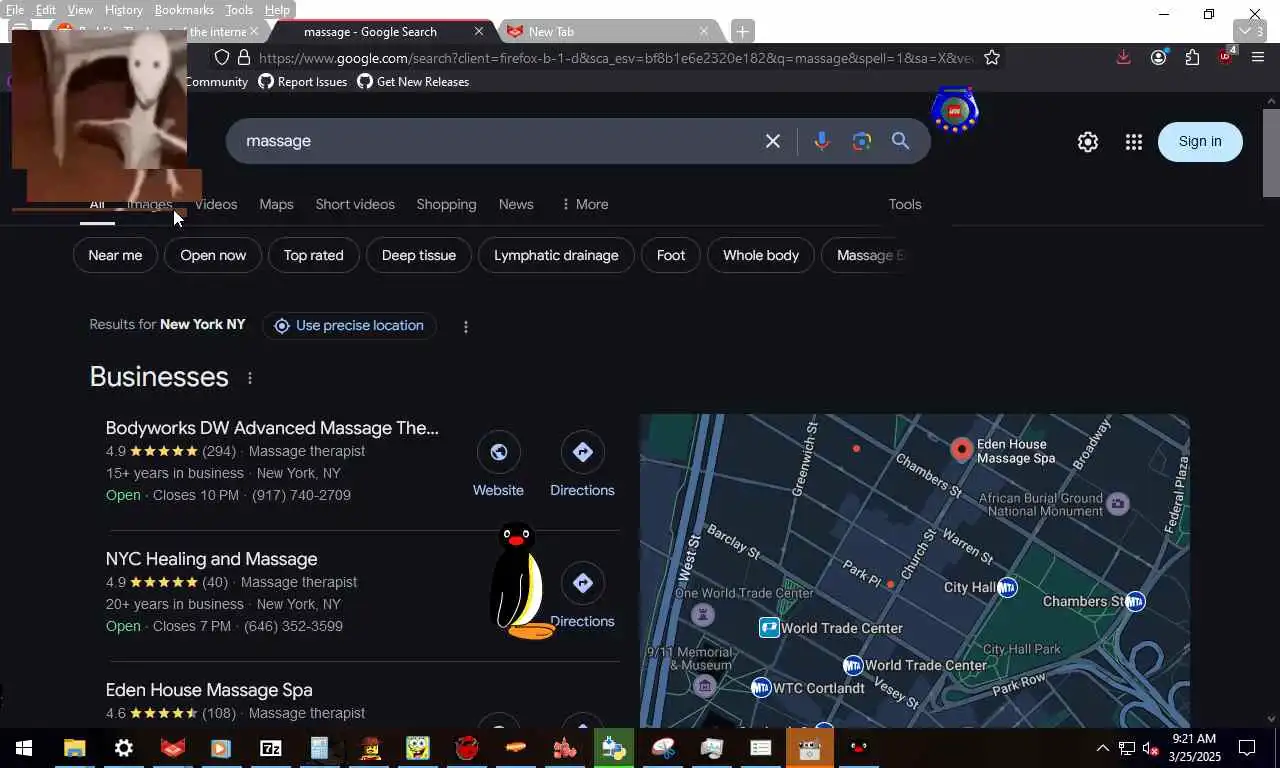Image resolution: width=1280 pixels, height=768 pixels.
Task: Open 7-Zip from the taskbar
Action: click(271, 748)
